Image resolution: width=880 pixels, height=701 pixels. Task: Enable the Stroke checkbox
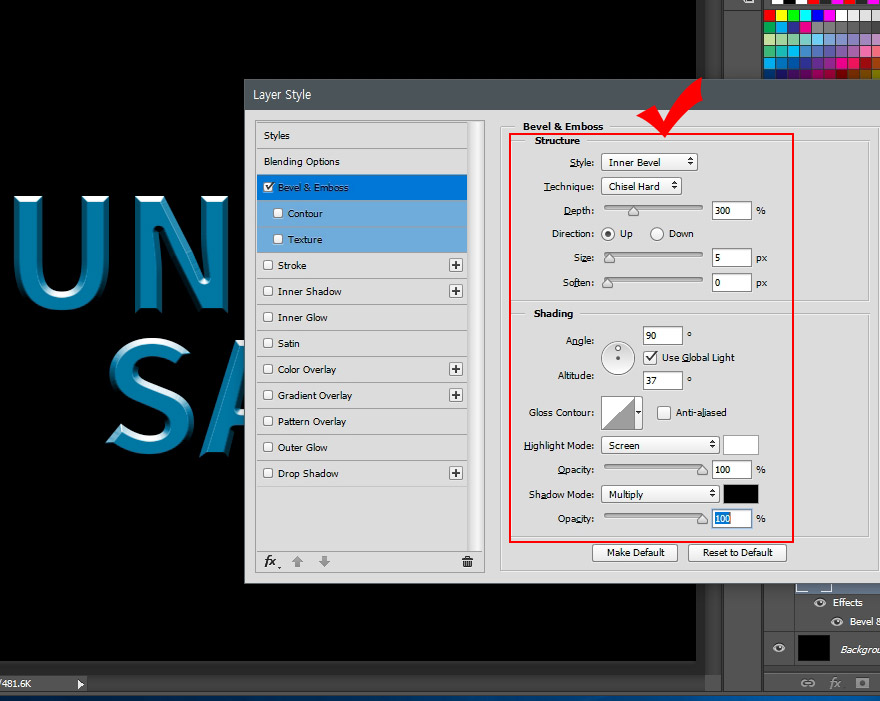(x=268, y=265)
